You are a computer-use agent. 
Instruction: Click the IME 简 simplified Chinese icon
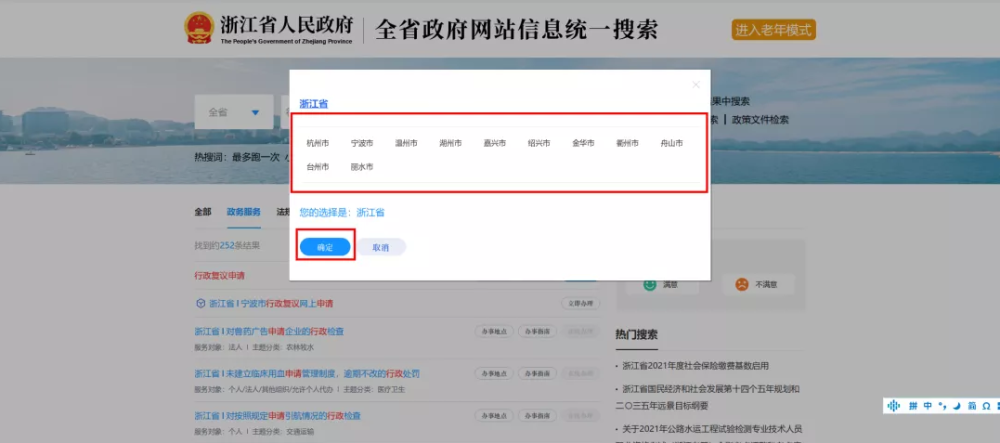972,406
